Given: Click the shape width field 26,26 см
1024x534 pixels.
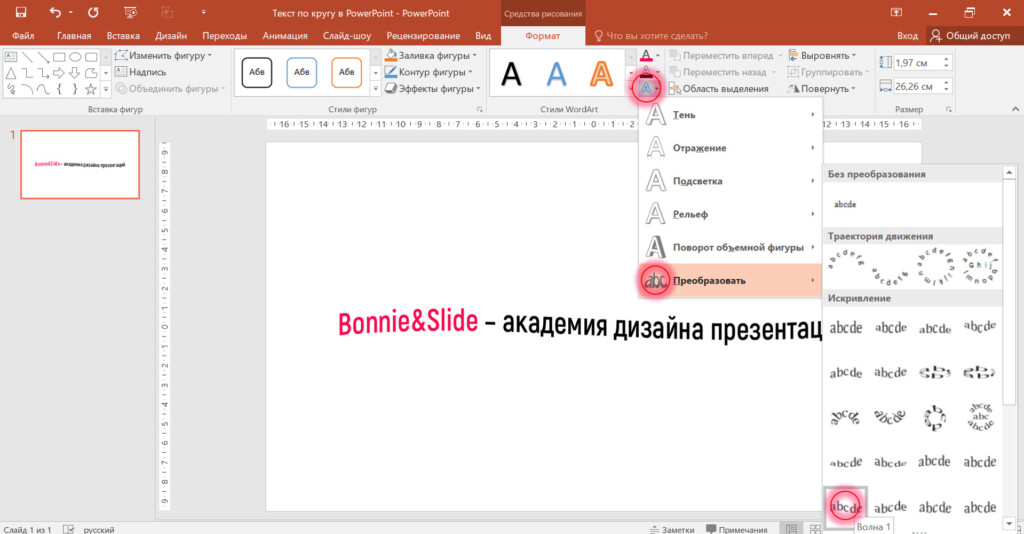Looking at the screenshot, I should (x=916, y=86).
